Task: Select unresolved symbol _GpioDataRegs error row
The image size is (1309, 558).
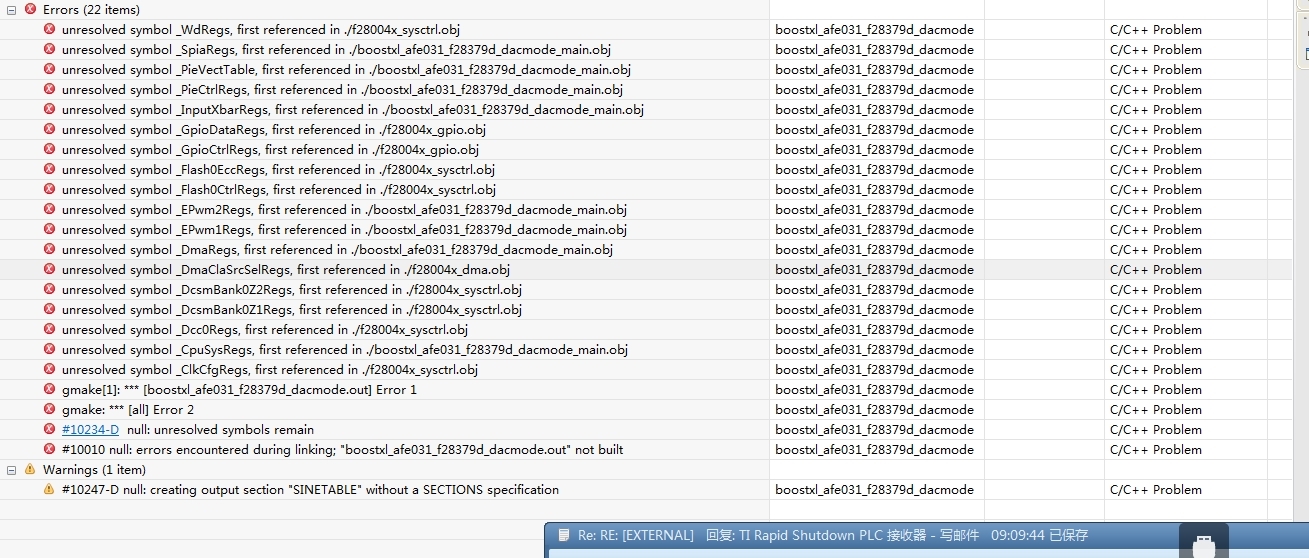Action: [x=654, y=129]
